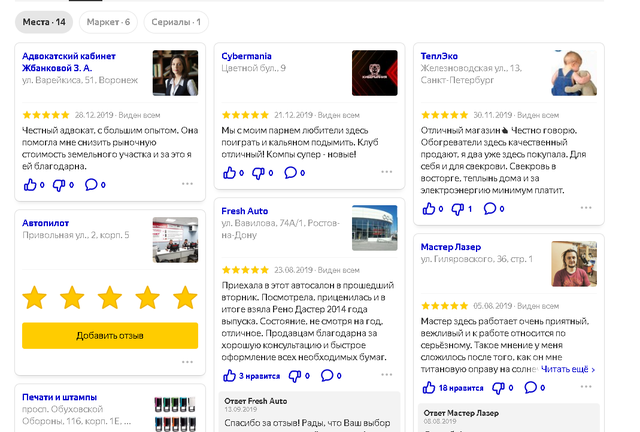Open Адвокатский кабинет Жбанковой З. А. link
Image resolution: width=640 pixels, height=432 pixels.
coord(69,62)
